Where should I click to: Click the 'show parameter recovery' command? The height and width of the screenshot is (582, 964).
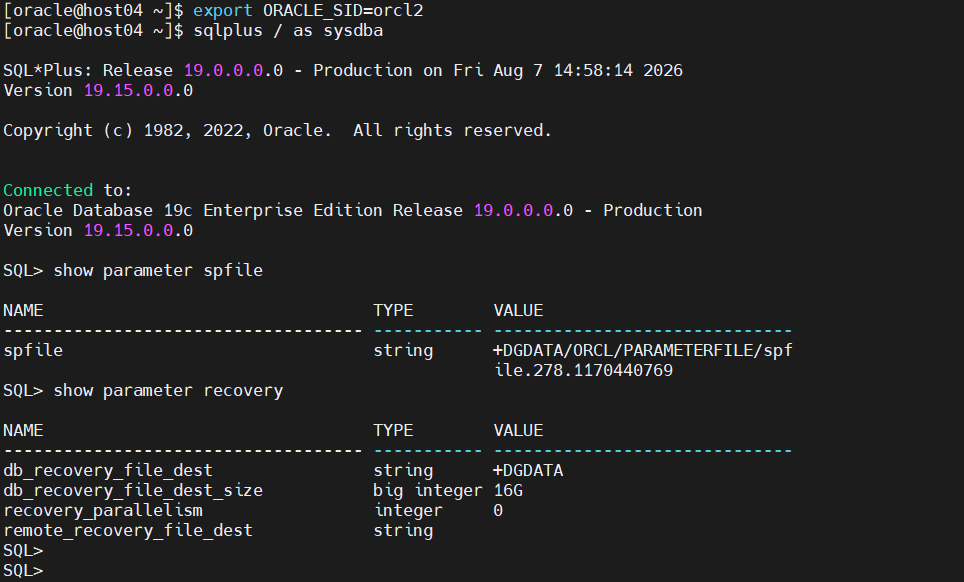coord(168,391)
